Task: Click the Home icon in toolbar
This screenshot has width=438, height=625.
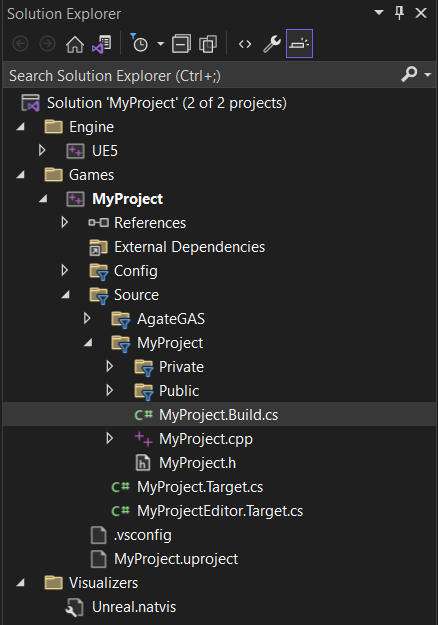Action: pyautogui.click(x=75, y=44)
